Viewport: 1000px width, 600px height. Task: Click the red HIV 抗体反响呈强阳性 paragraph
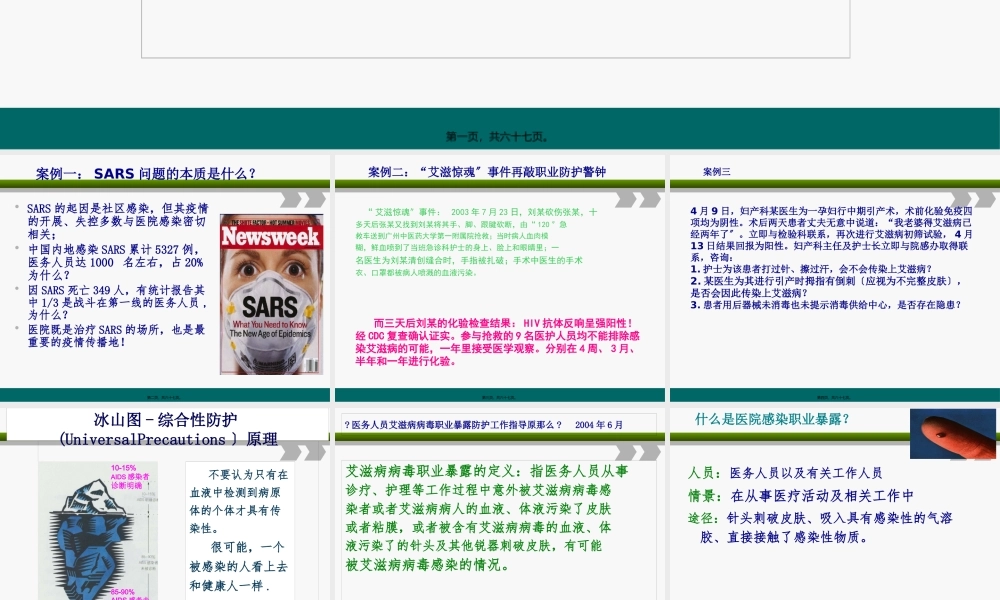tap(497, 342)
